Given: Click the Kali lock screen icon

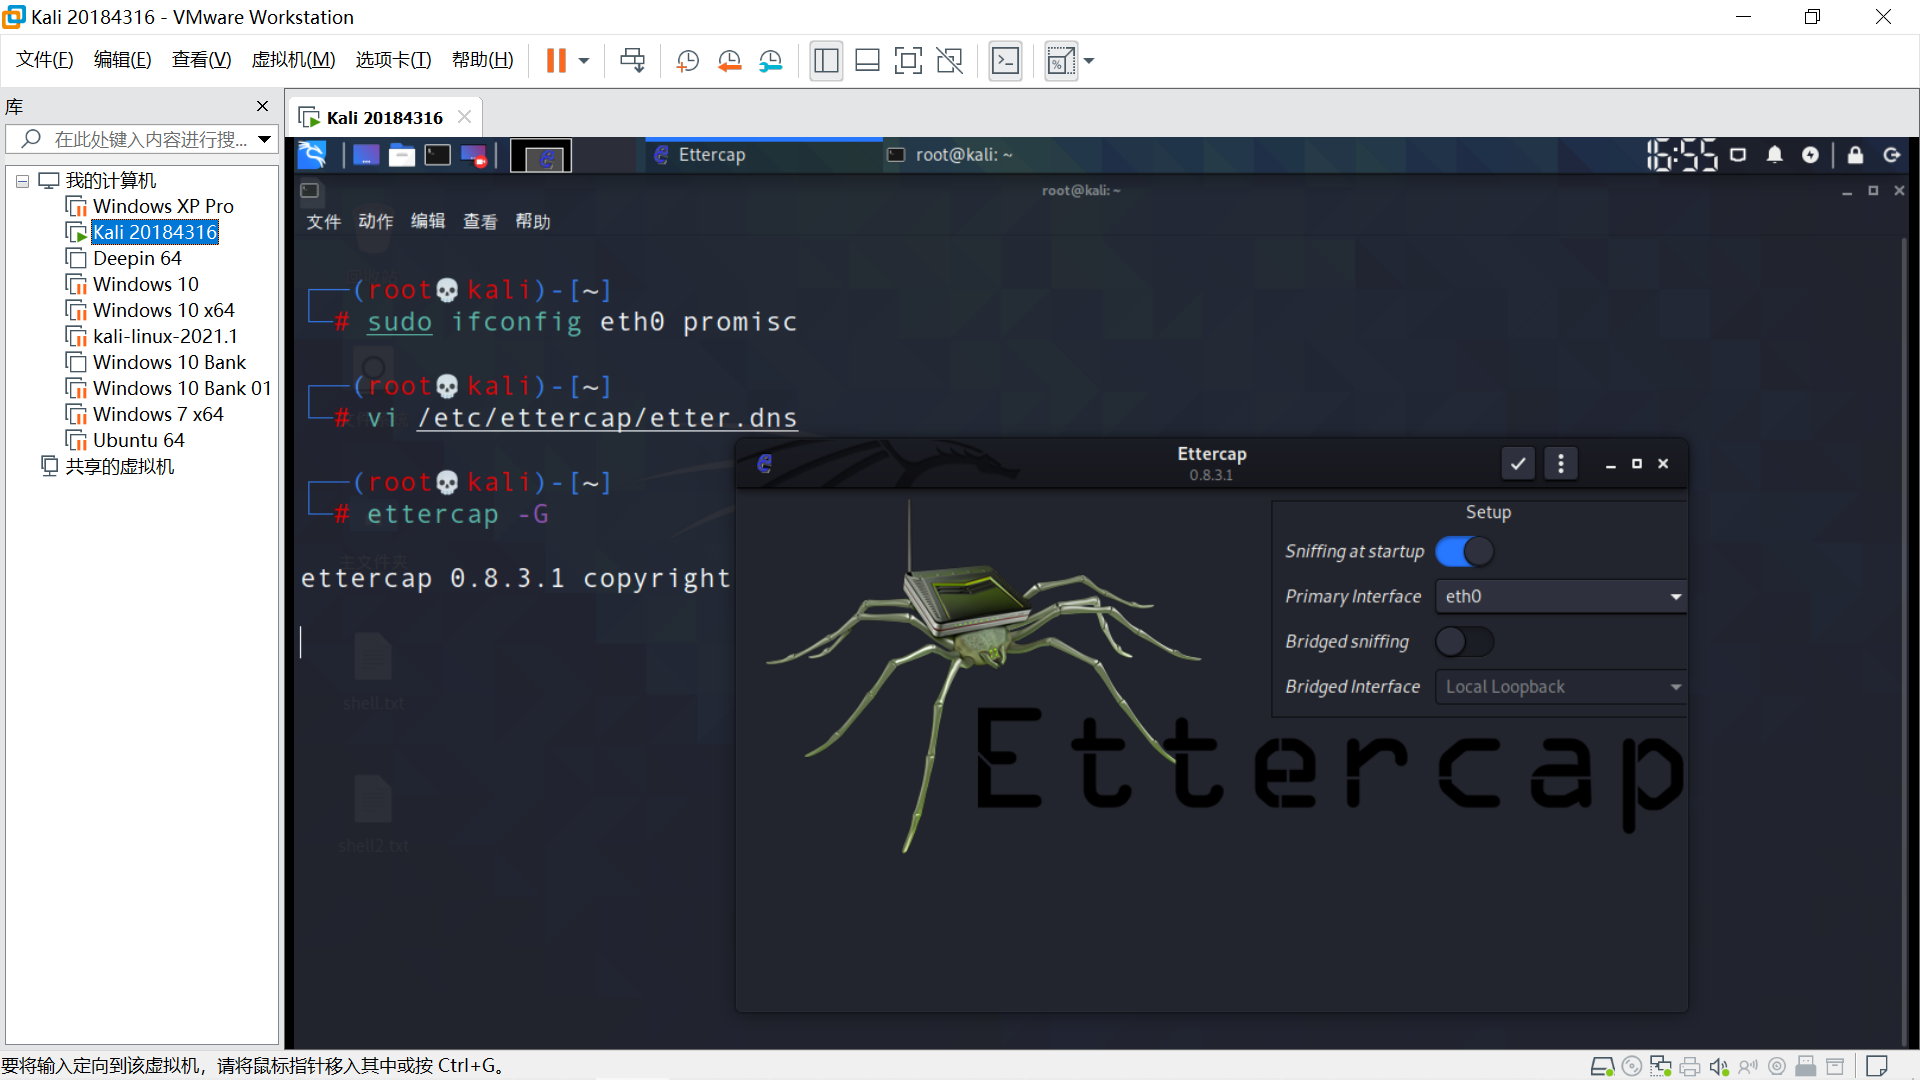Looking at the screenshot, I should (1855, 155).
